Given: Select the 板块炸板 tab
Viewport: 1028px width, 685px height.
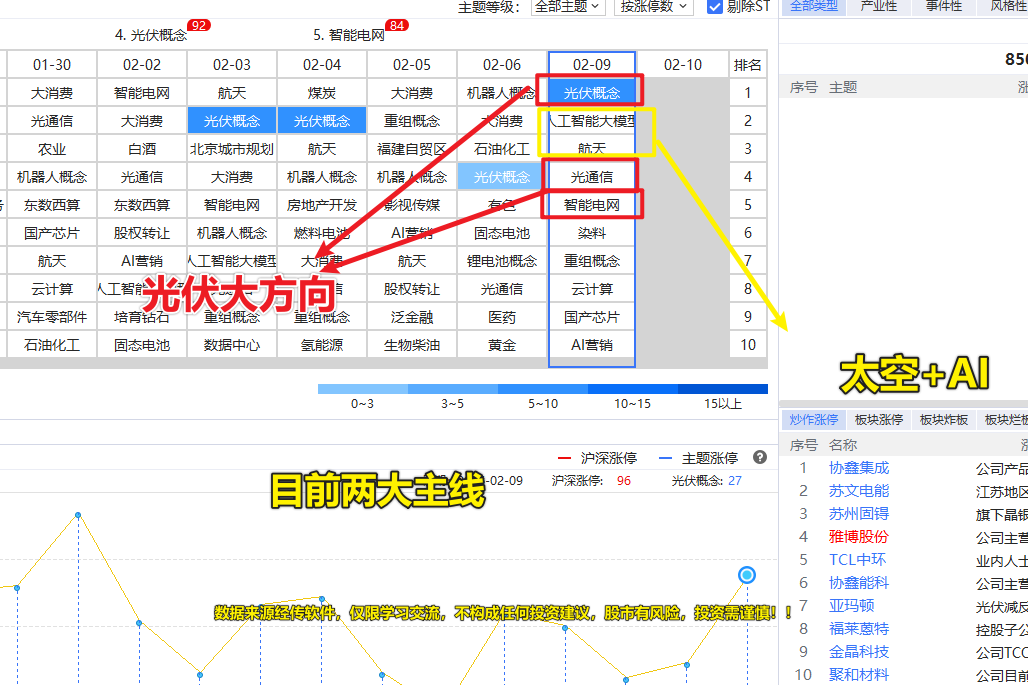Looking at the screenshot, I should click(x=944, y=420).
